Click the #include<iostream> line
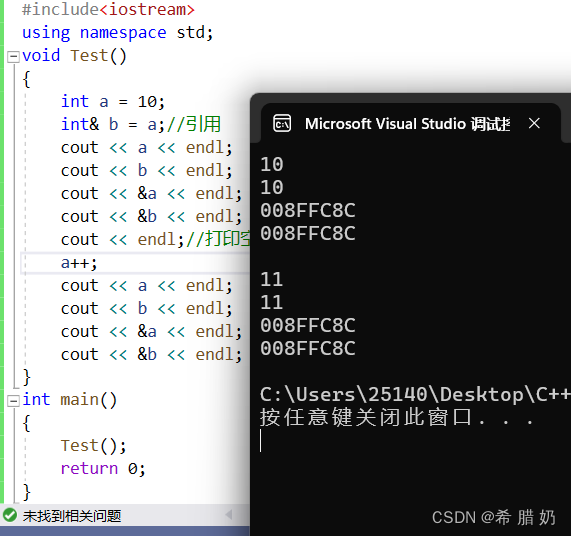Image resolution: width=571 pixels, height=536 pixels. click(108, 9)
